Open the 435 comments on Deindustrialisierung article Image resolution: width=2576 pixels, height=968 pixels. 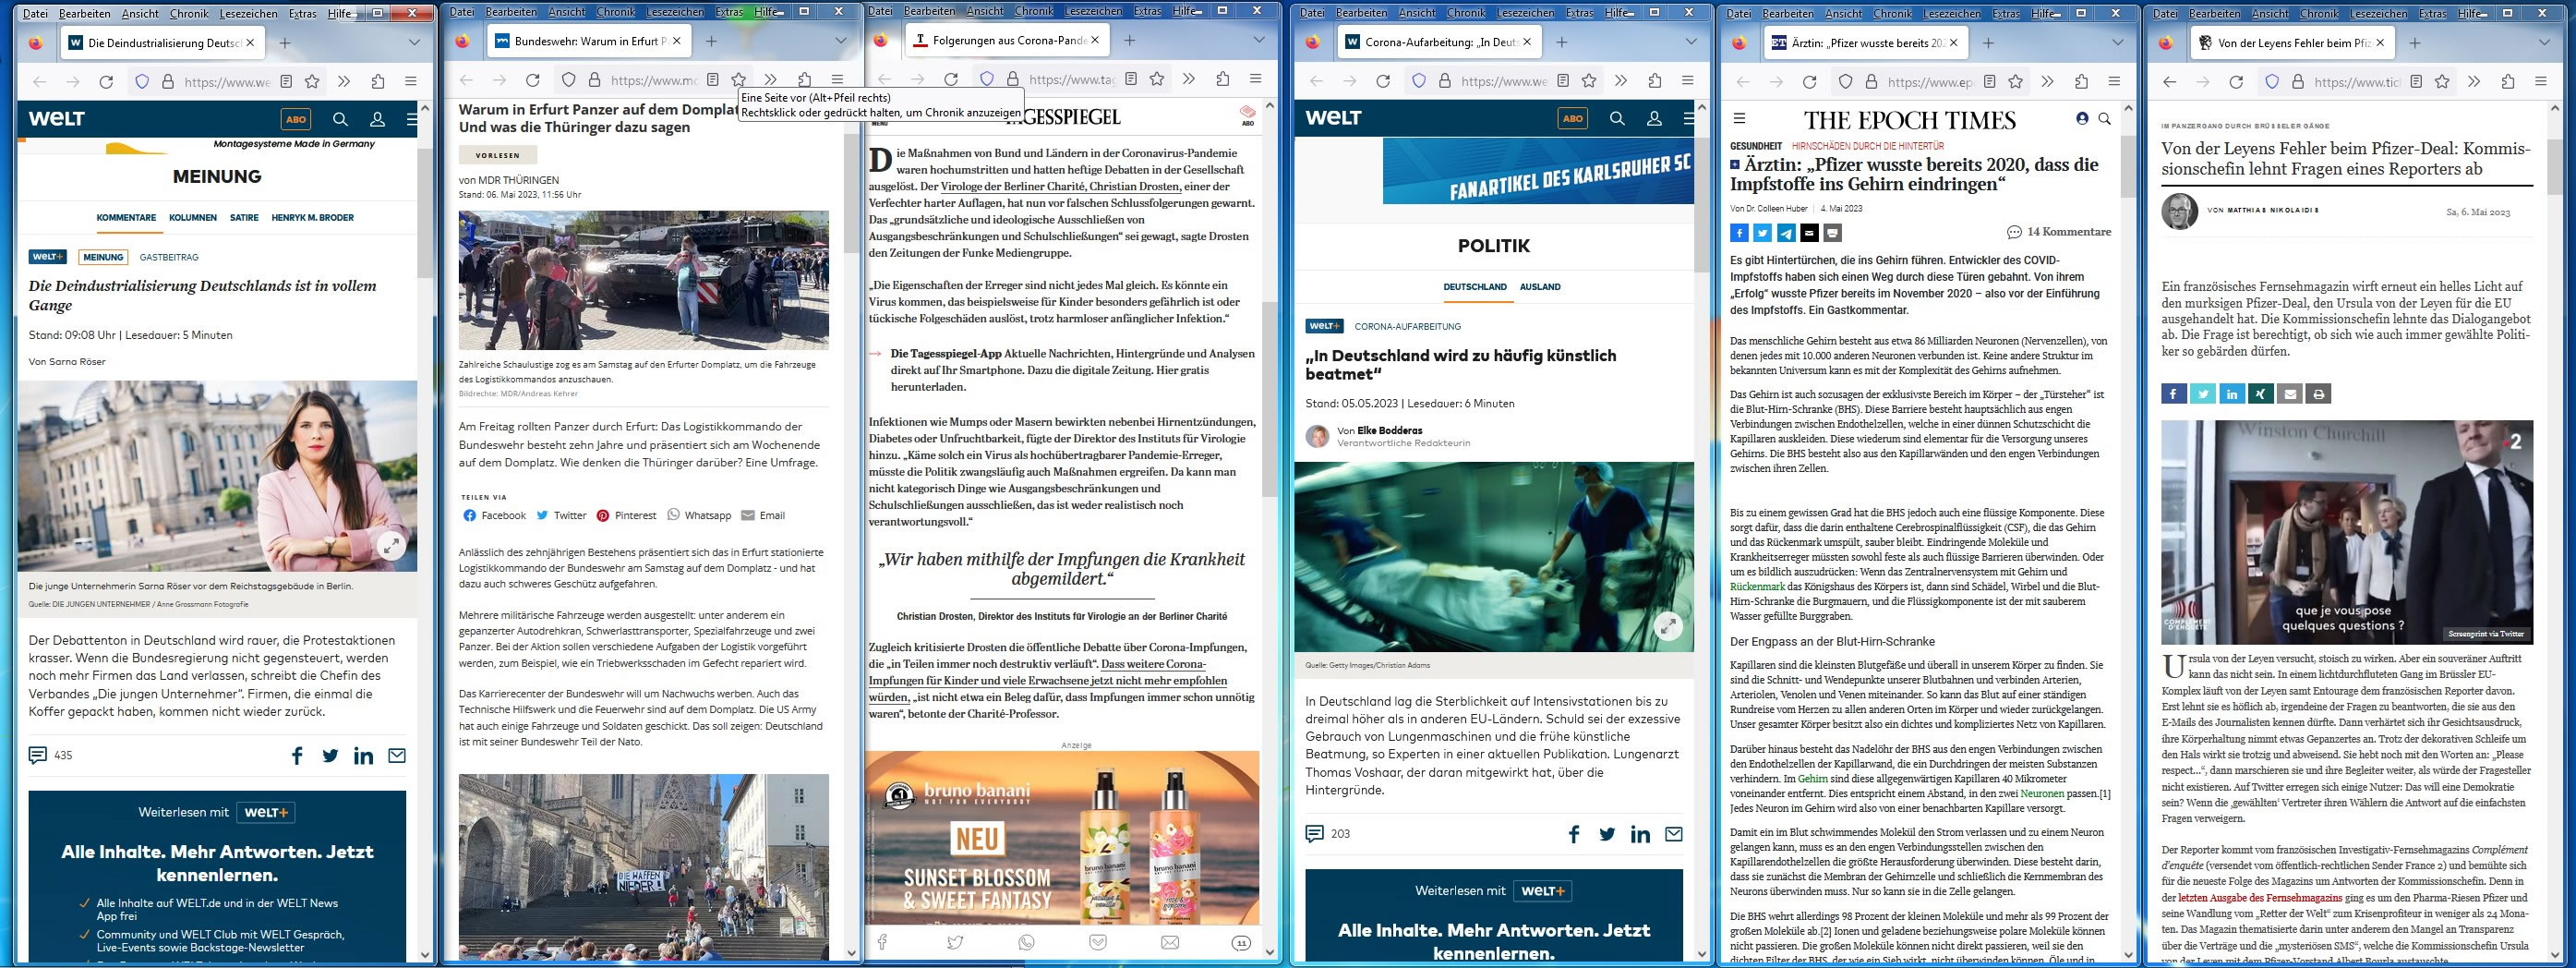point(50,755)
